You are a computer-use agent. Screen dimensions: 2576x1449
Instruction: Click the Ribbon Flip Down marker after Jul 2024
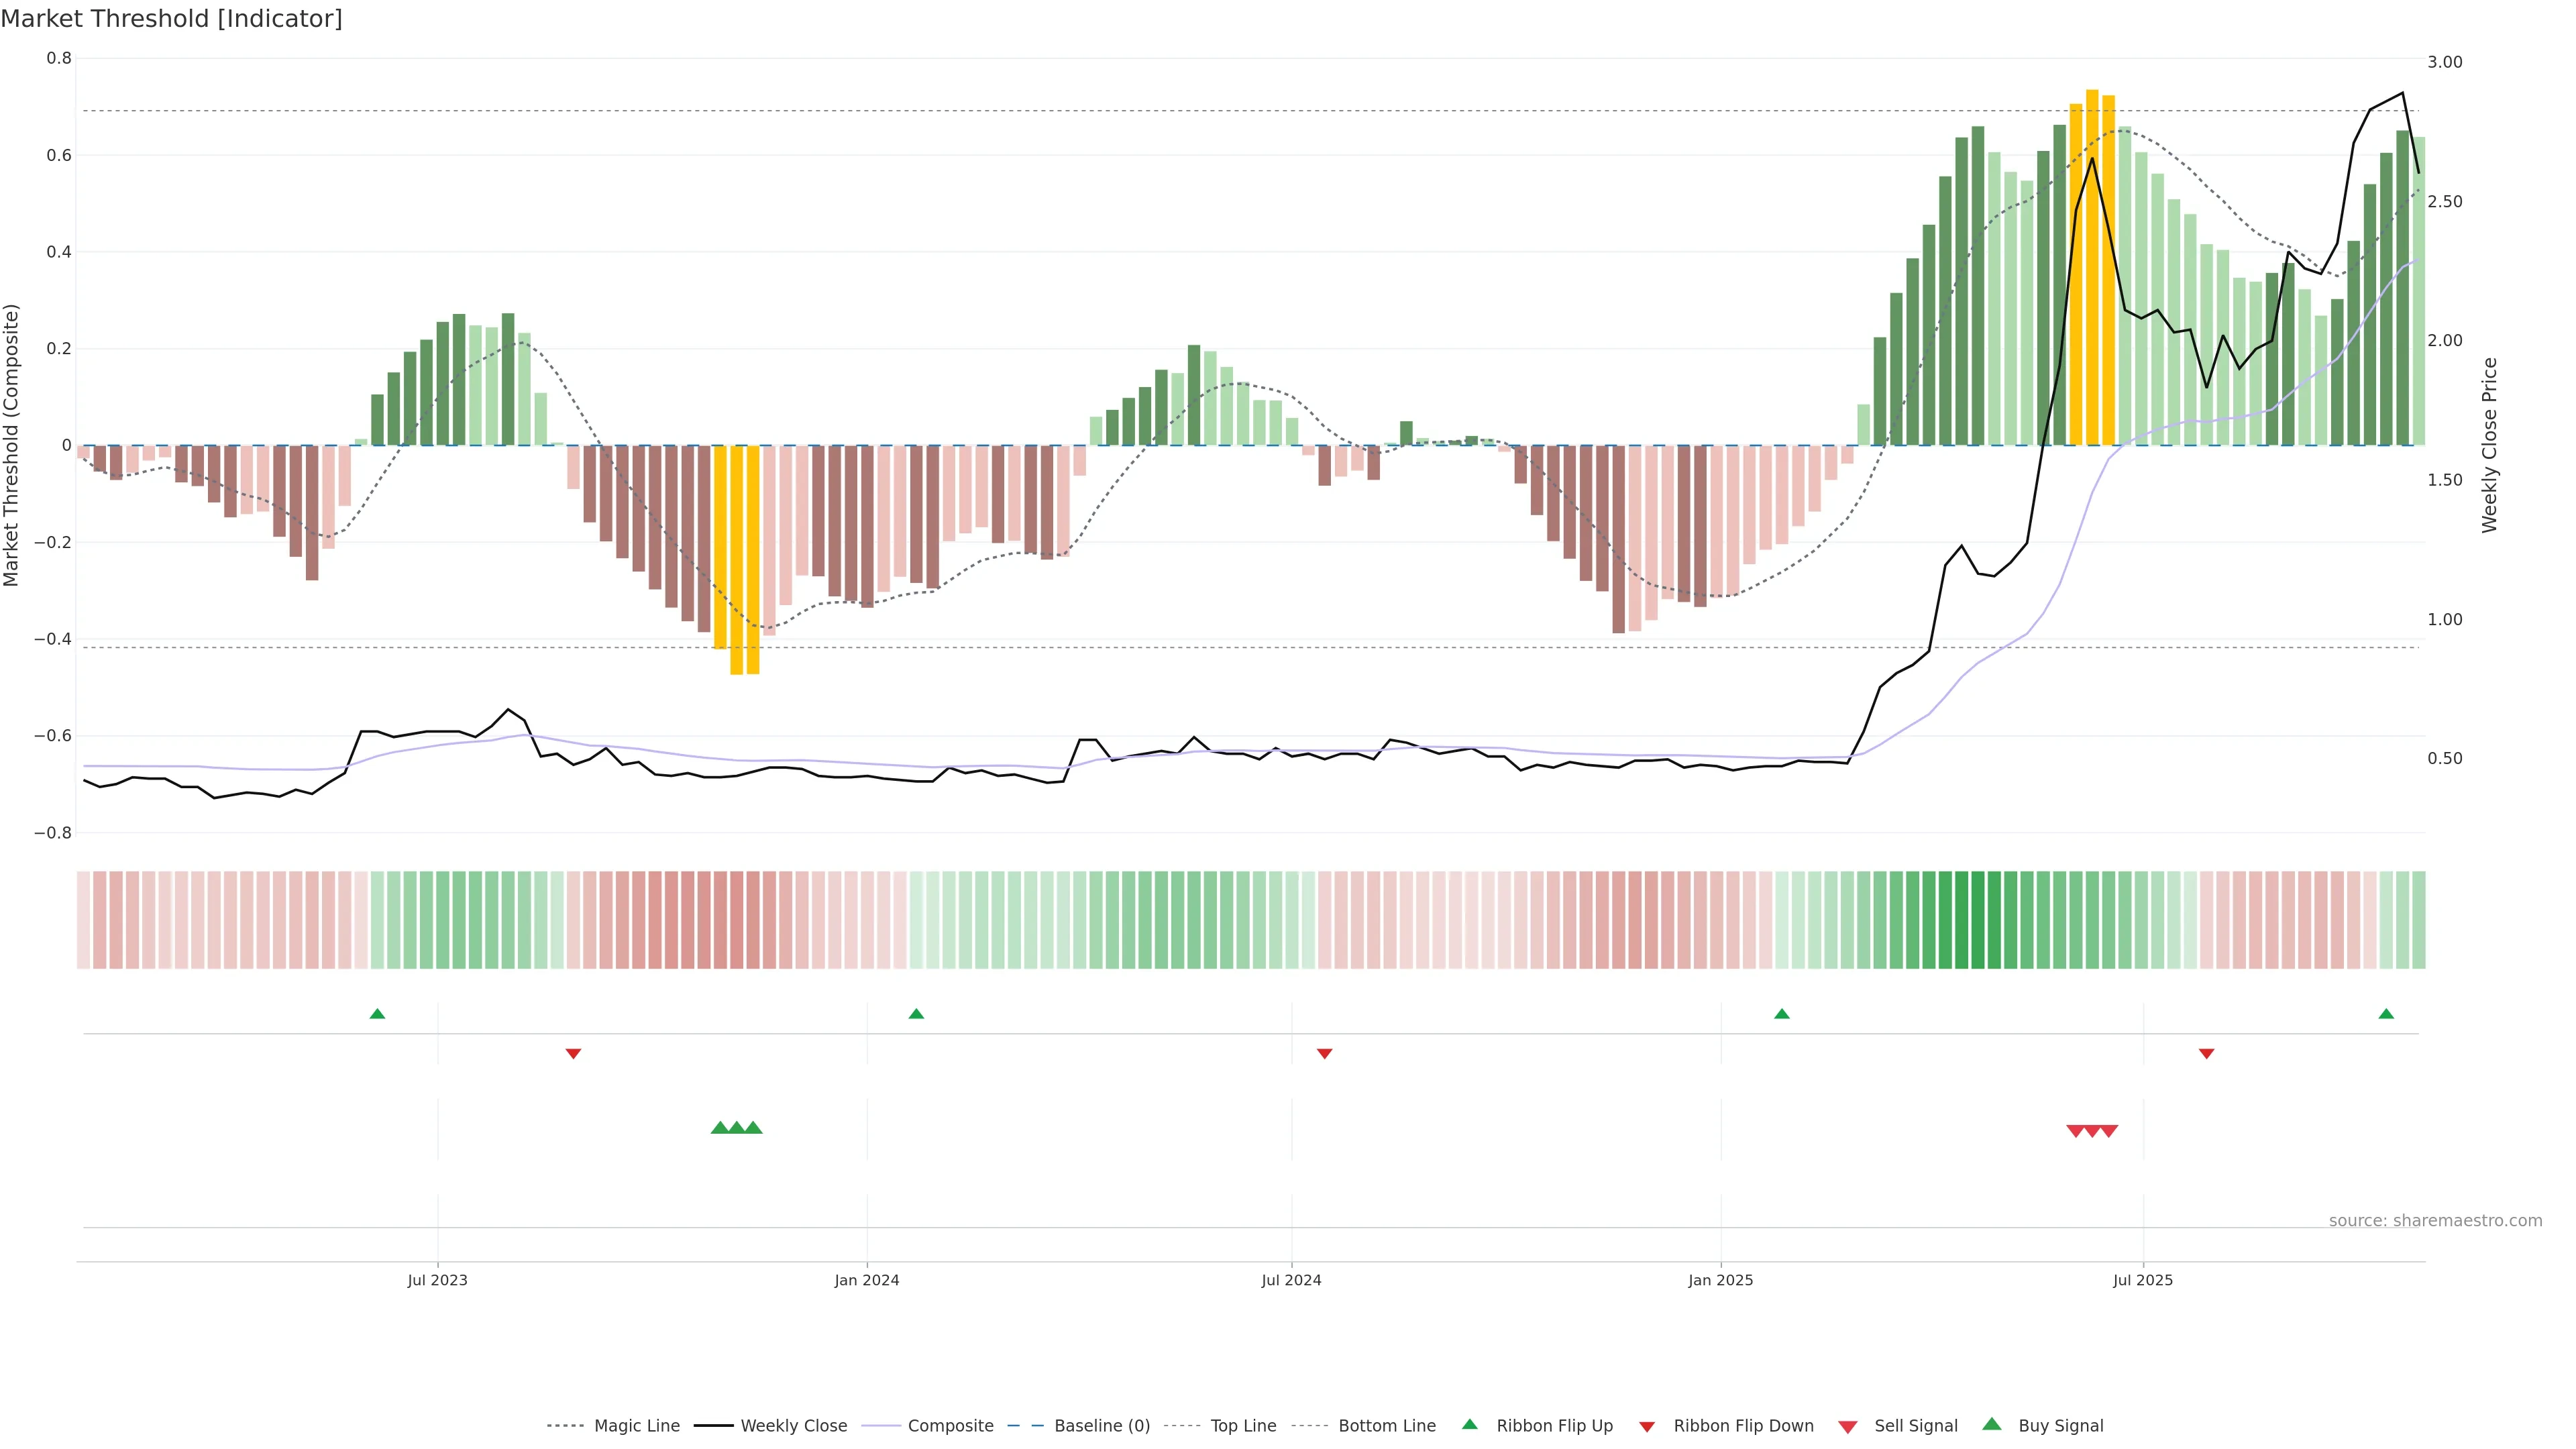click(1324, 1053)
